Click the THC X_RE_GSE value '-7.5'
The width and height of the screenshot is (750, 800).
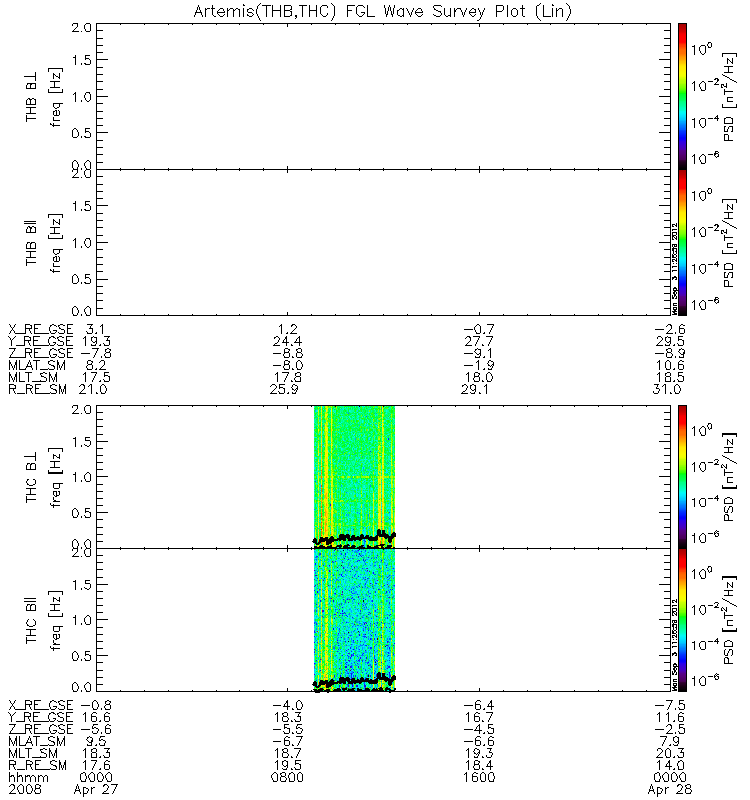tap(670, 705)
